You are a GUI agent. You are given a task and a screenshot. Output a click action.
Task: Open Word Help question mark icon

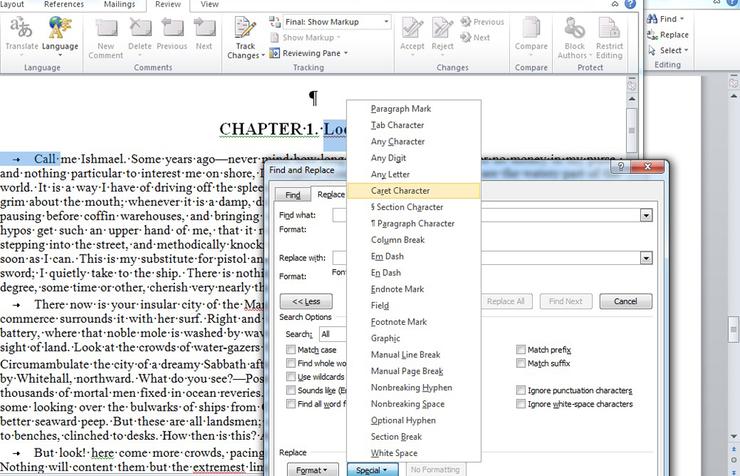630,4
